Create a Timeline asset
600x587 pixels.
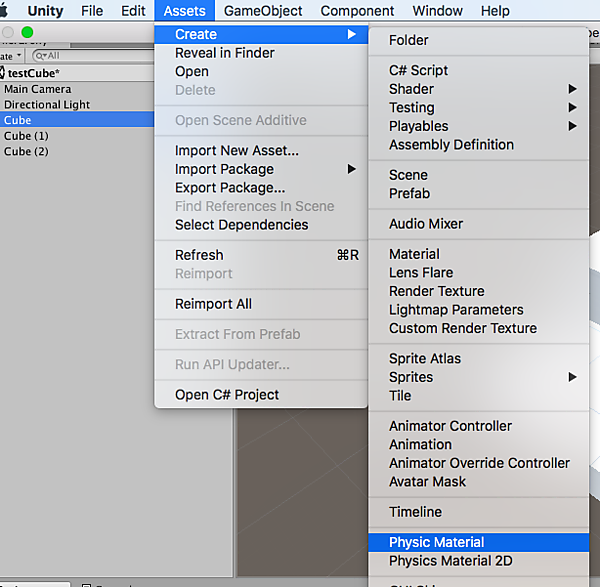478,512
